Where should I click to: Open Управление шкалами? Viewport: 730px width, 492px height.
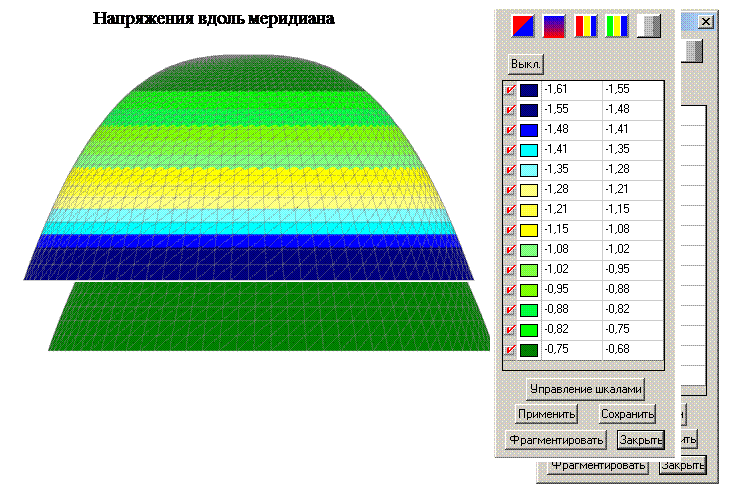pos(586,389)
